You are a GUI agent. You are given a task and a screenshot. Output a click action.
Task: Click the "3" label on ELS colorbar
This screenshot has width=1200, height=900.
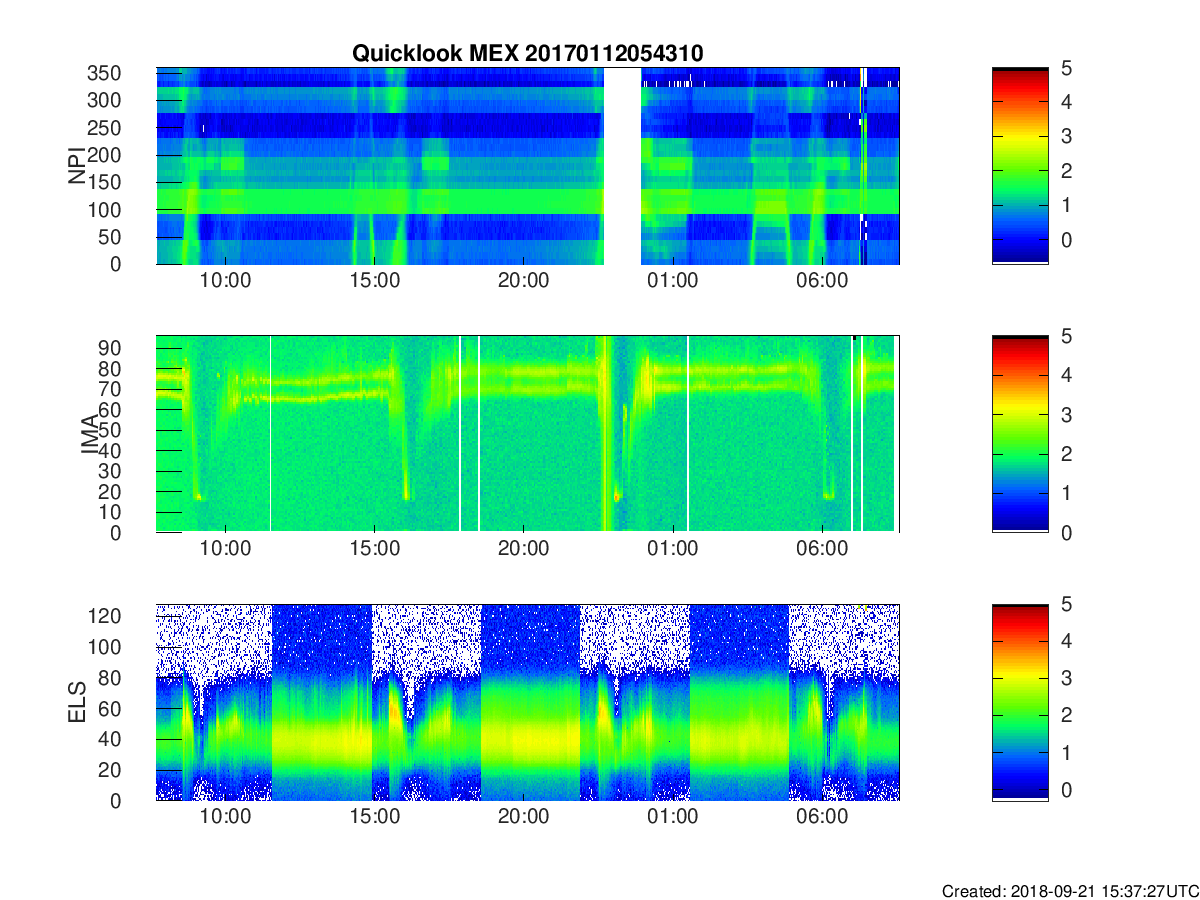[1065, 678]
